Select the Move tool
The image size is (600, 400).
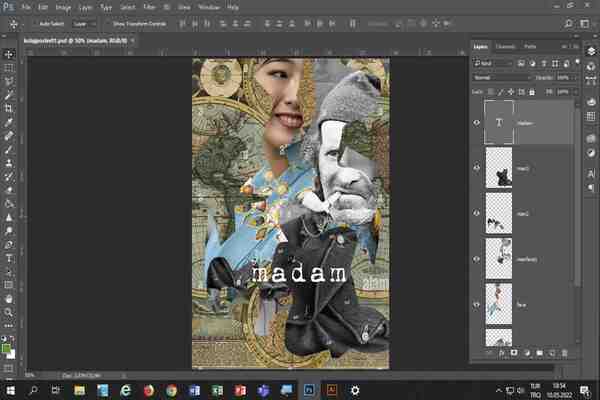point(9,54)
